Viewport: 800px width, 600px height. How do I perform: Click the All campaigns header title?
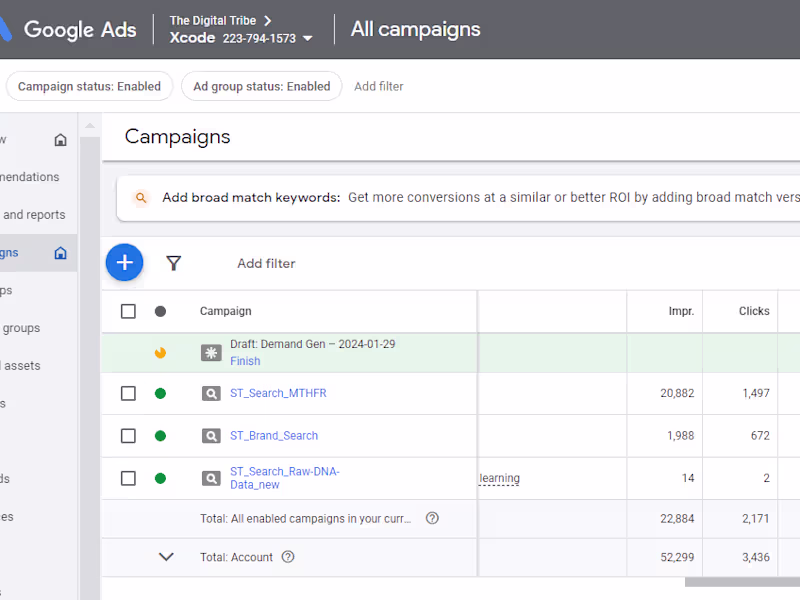point(415,29)
